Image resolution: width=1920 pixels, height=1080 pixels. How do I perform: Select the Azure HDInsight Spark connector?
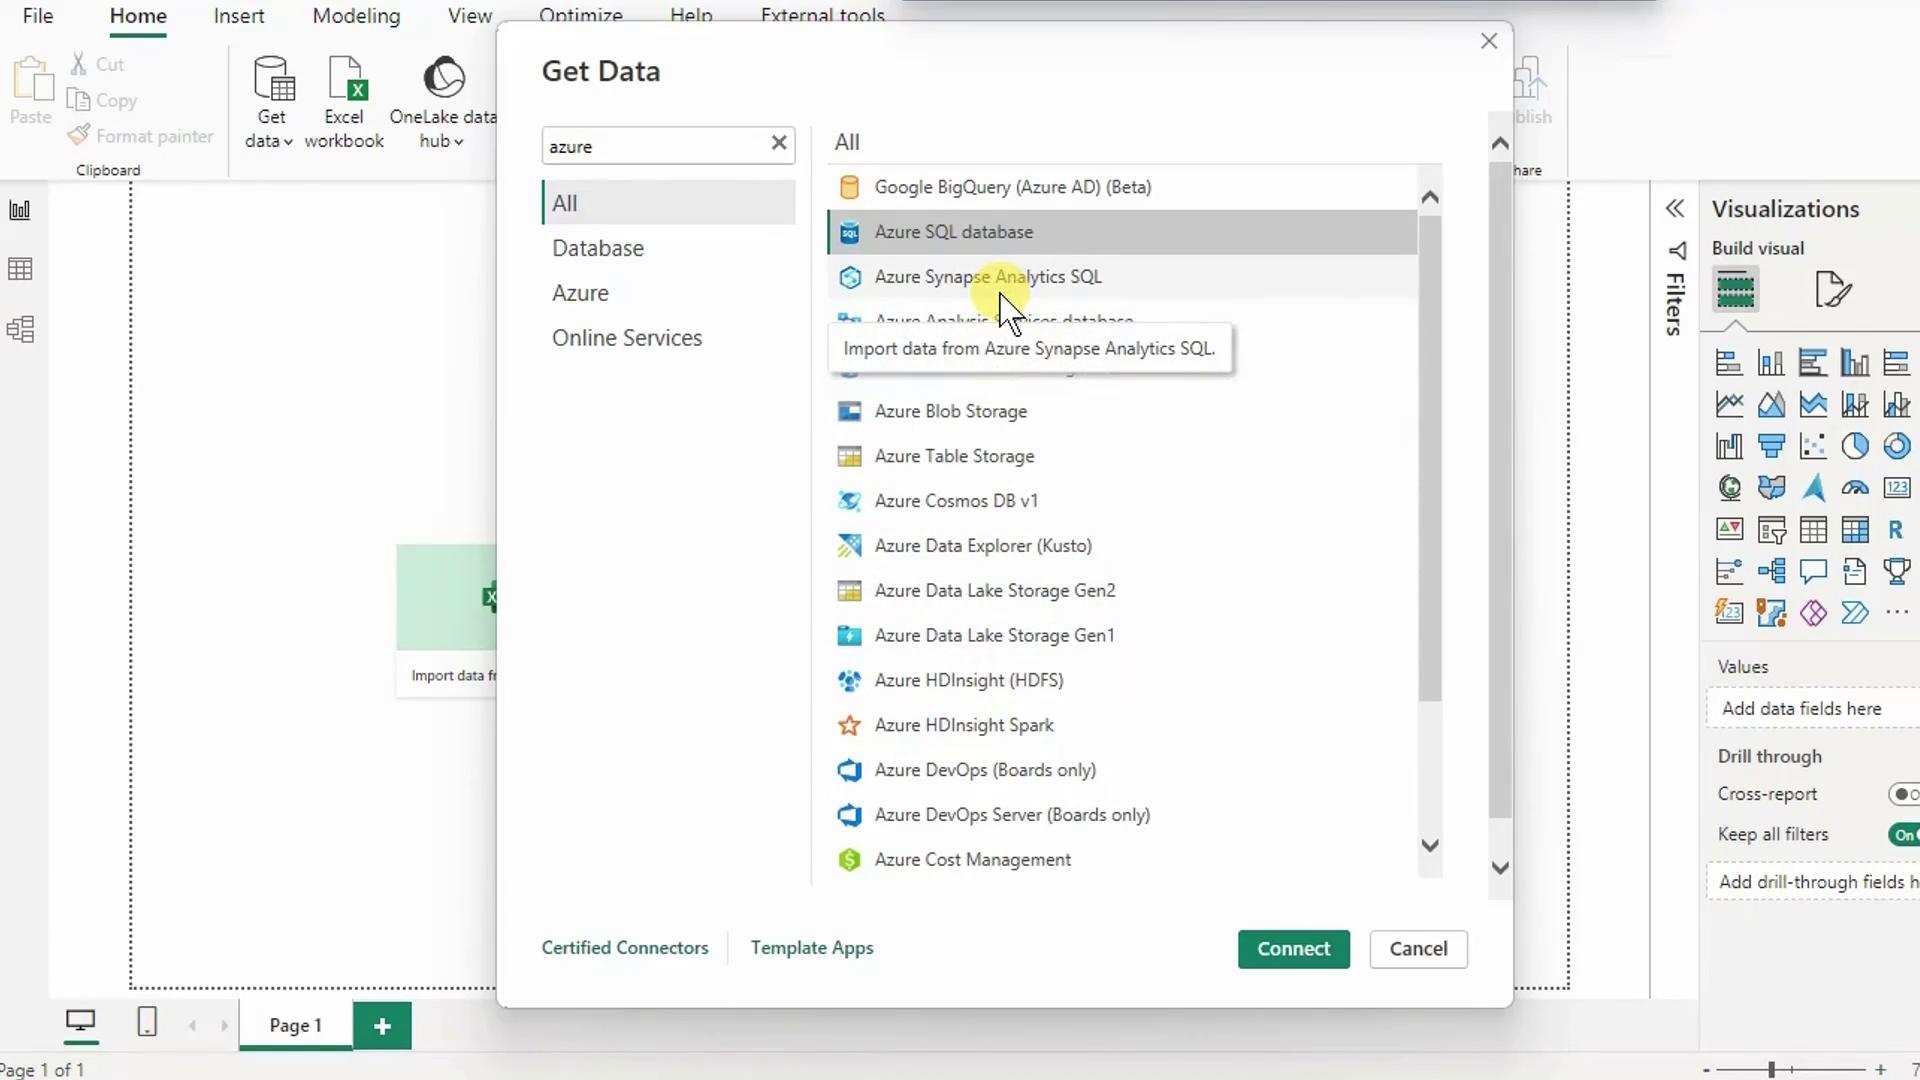pos(963,725)
